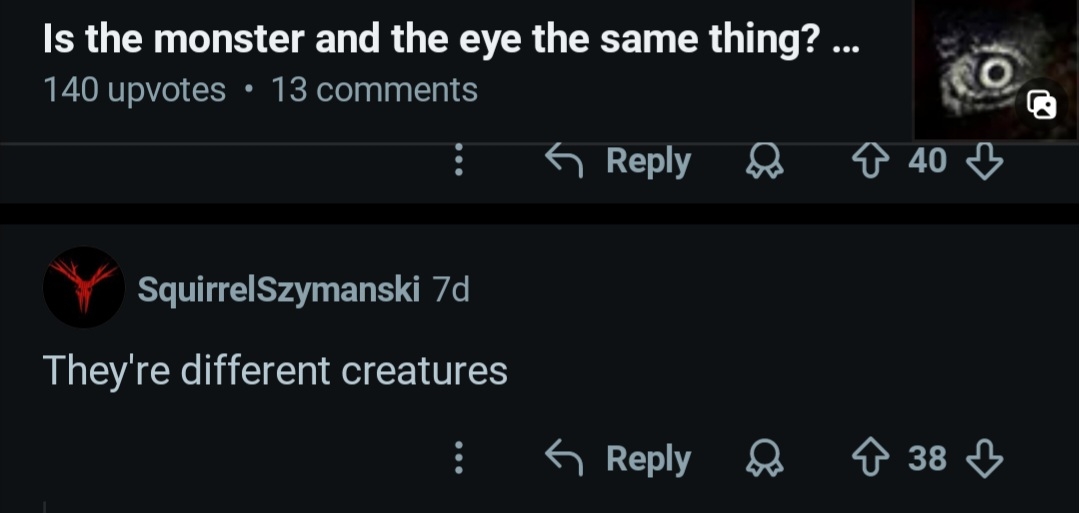The width and height of the screenshot is (1079, 513).
Task: Open the gallery icon on post thumbnail
Action: (x=1042, y=103)
